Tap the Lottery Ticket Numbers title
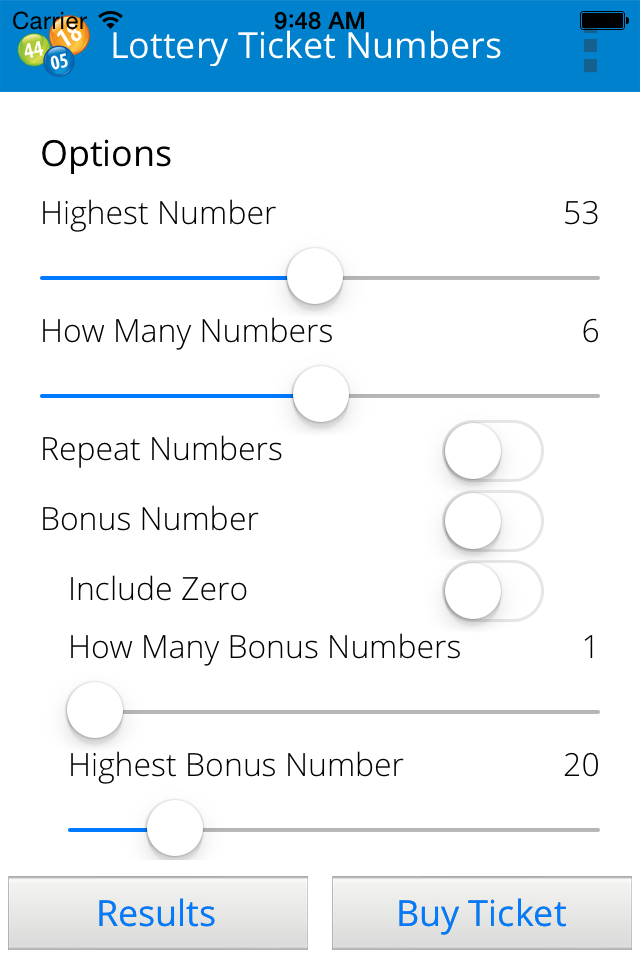The height and width of the screenshot is (960, 640). click(306, 47)
